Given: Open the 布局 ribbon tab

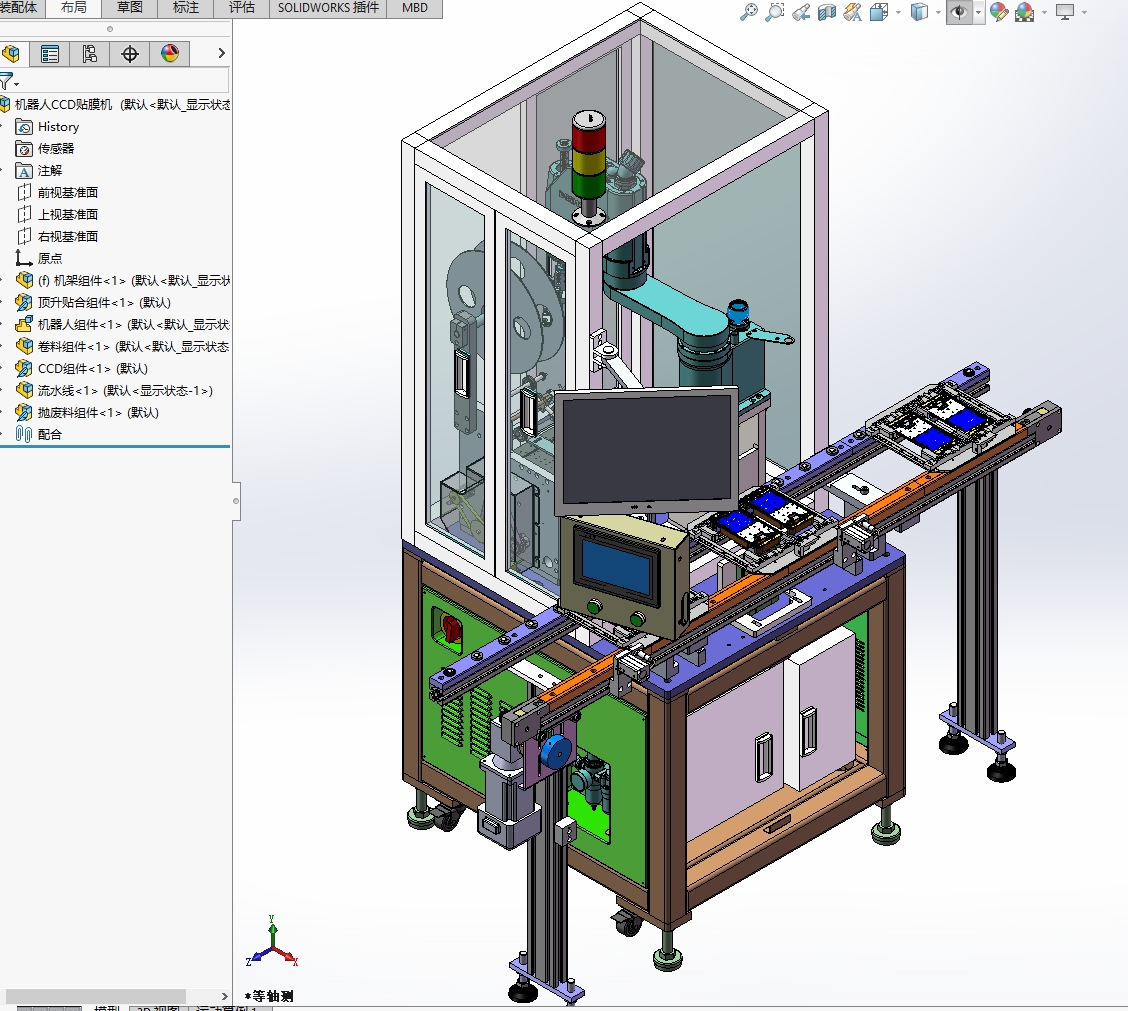Looking at the screenshot, I should tap(73, 8).
